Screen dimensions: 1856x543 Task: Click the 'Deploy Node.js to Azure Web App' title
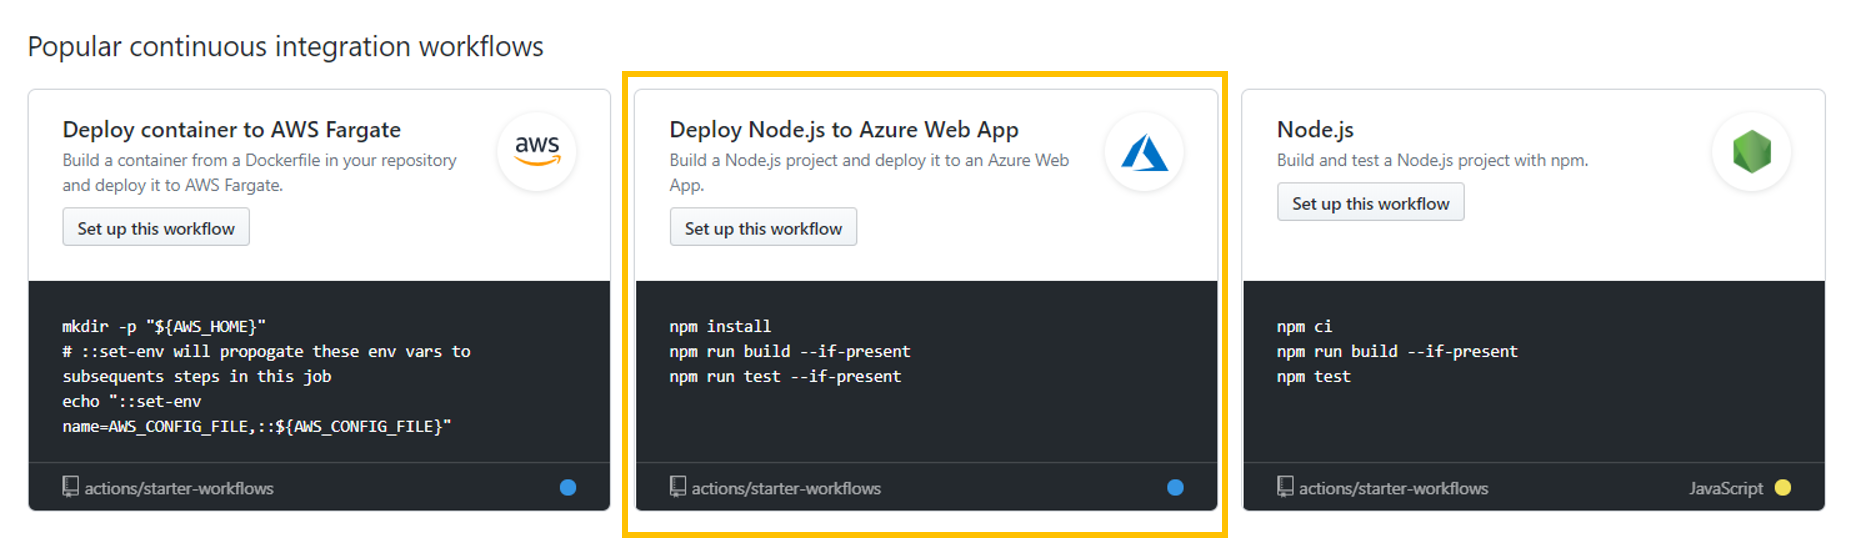point(844,130)
